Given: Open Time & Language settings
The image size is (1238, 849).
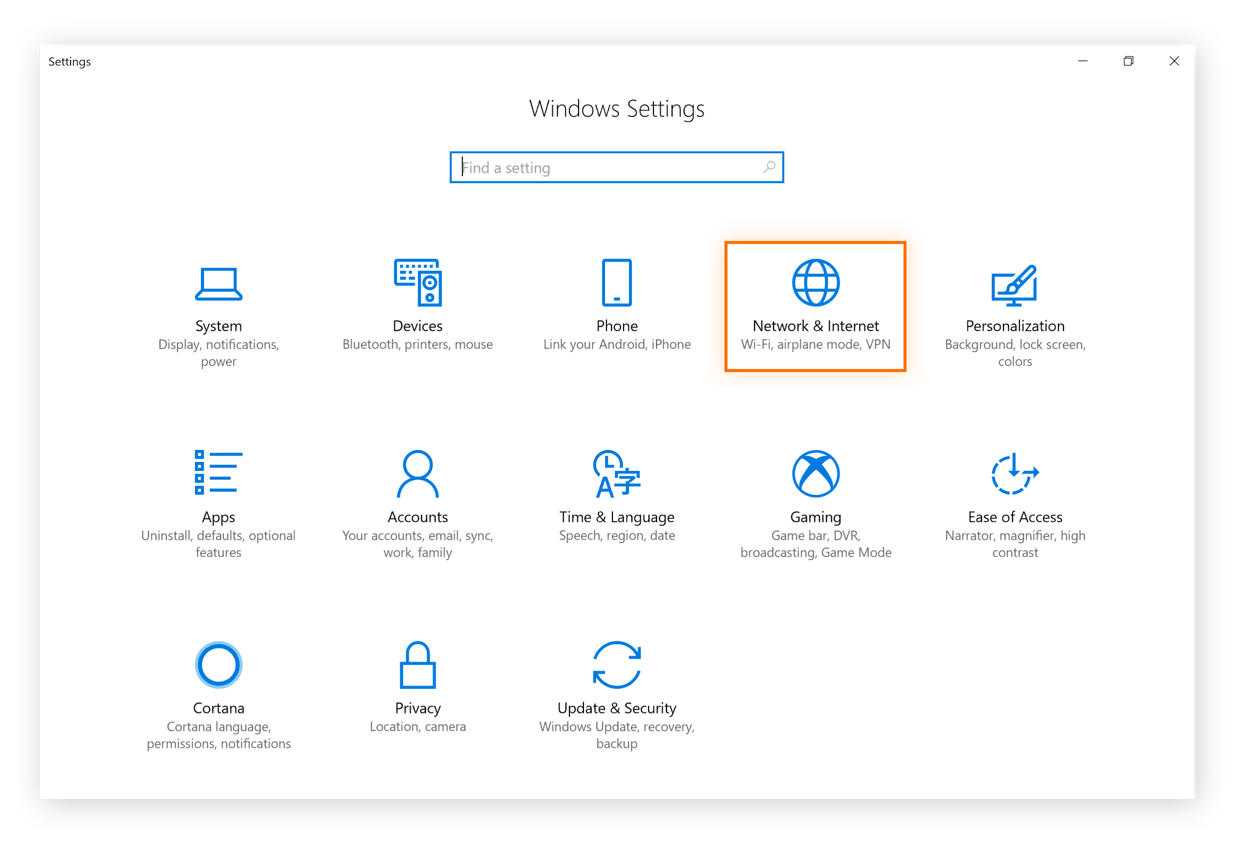Looking at the screenshot, I should [x=616, y=473].
